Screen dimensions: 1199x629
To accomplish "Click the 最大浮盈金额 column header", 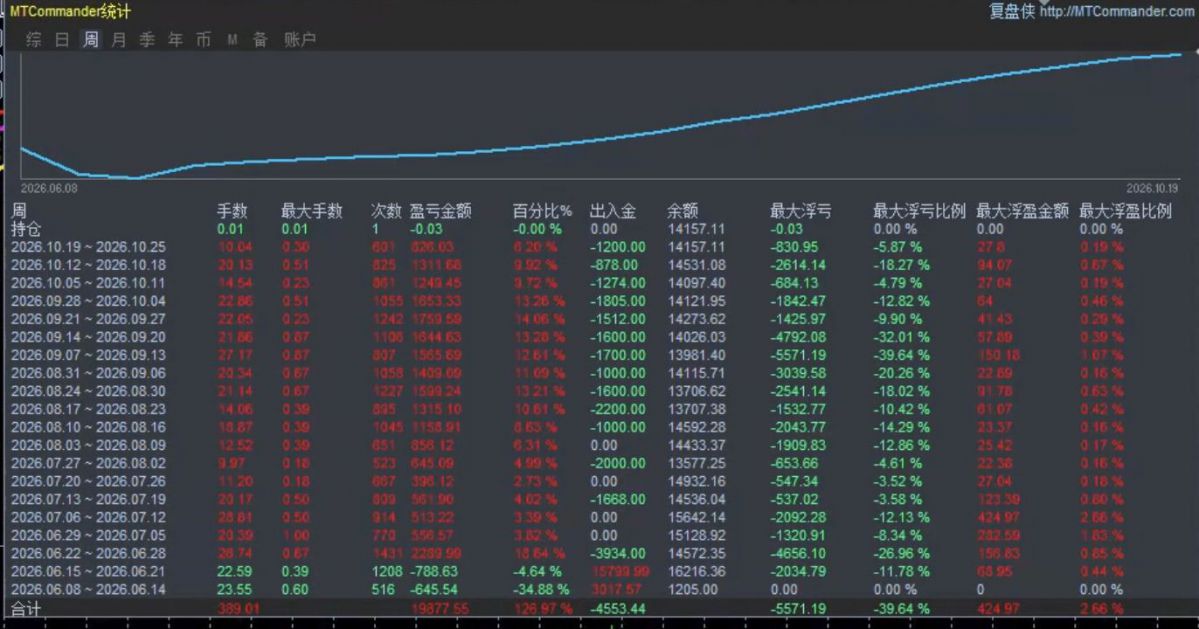I will pyautogui.click(x=1022, y=211).
